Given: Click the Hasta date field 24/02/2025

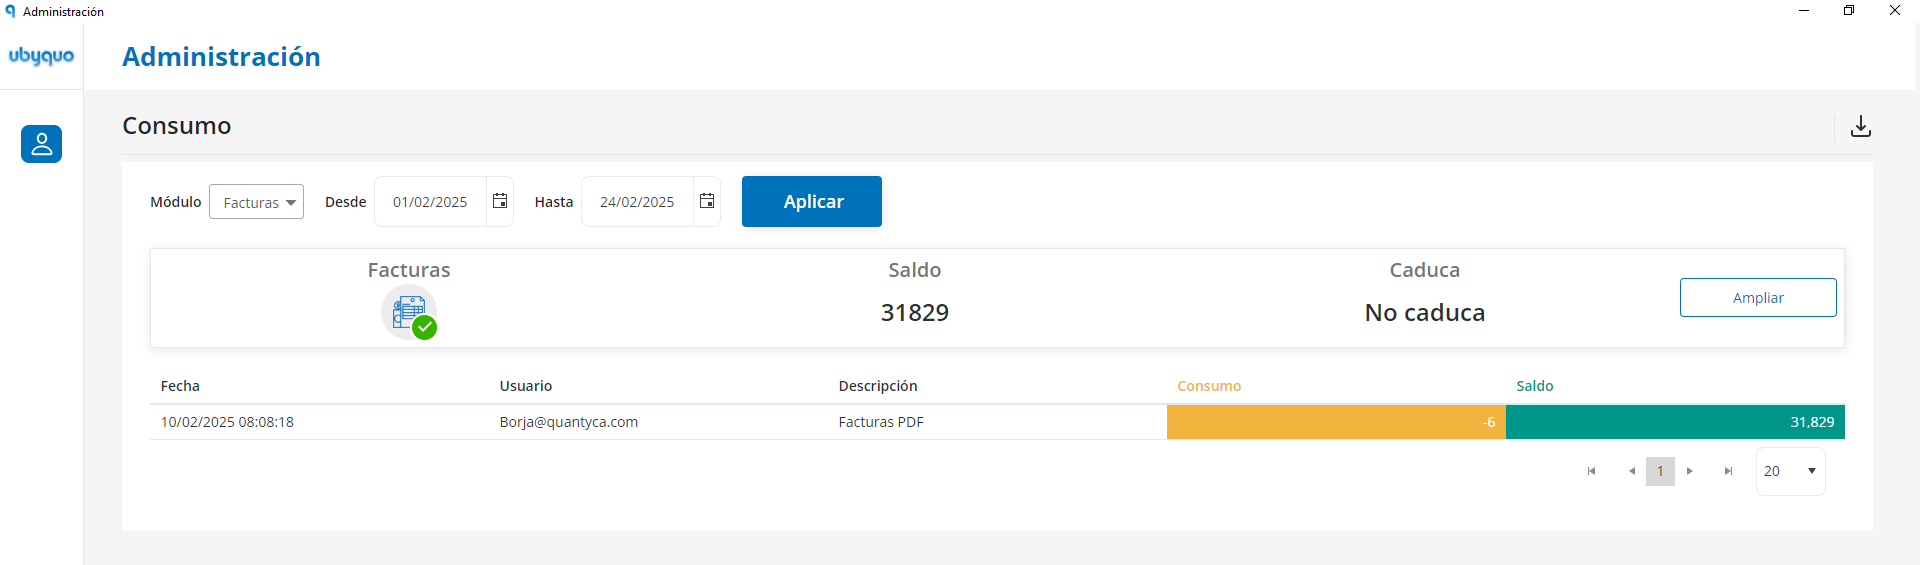Looking at the screenshot, I should [x=637, y=202].
